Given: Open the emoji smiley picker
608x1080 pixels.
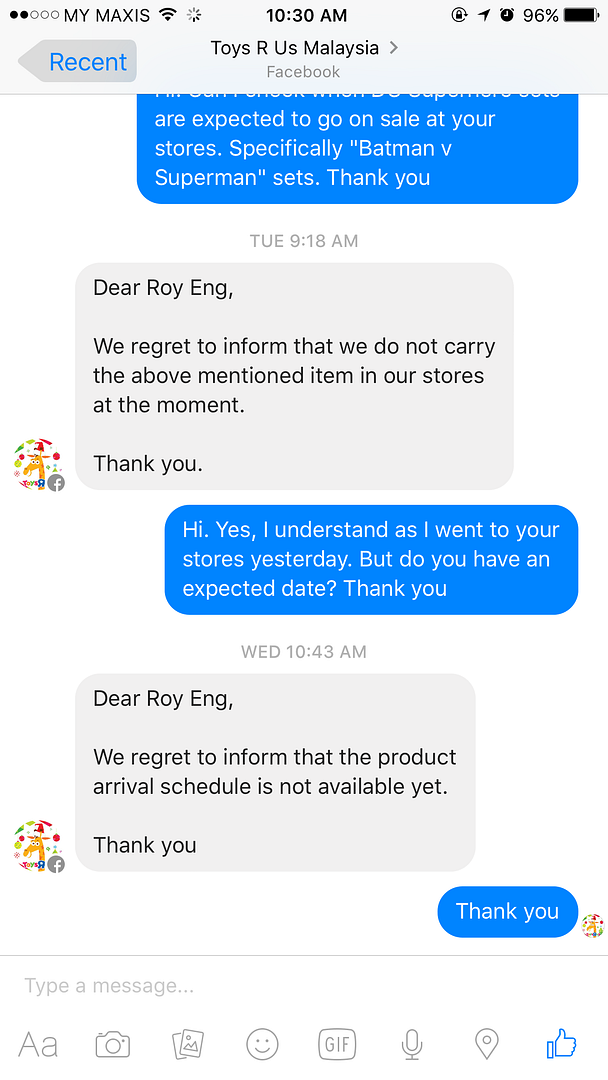Looking at the screenshot, I should click(263, 1045).
